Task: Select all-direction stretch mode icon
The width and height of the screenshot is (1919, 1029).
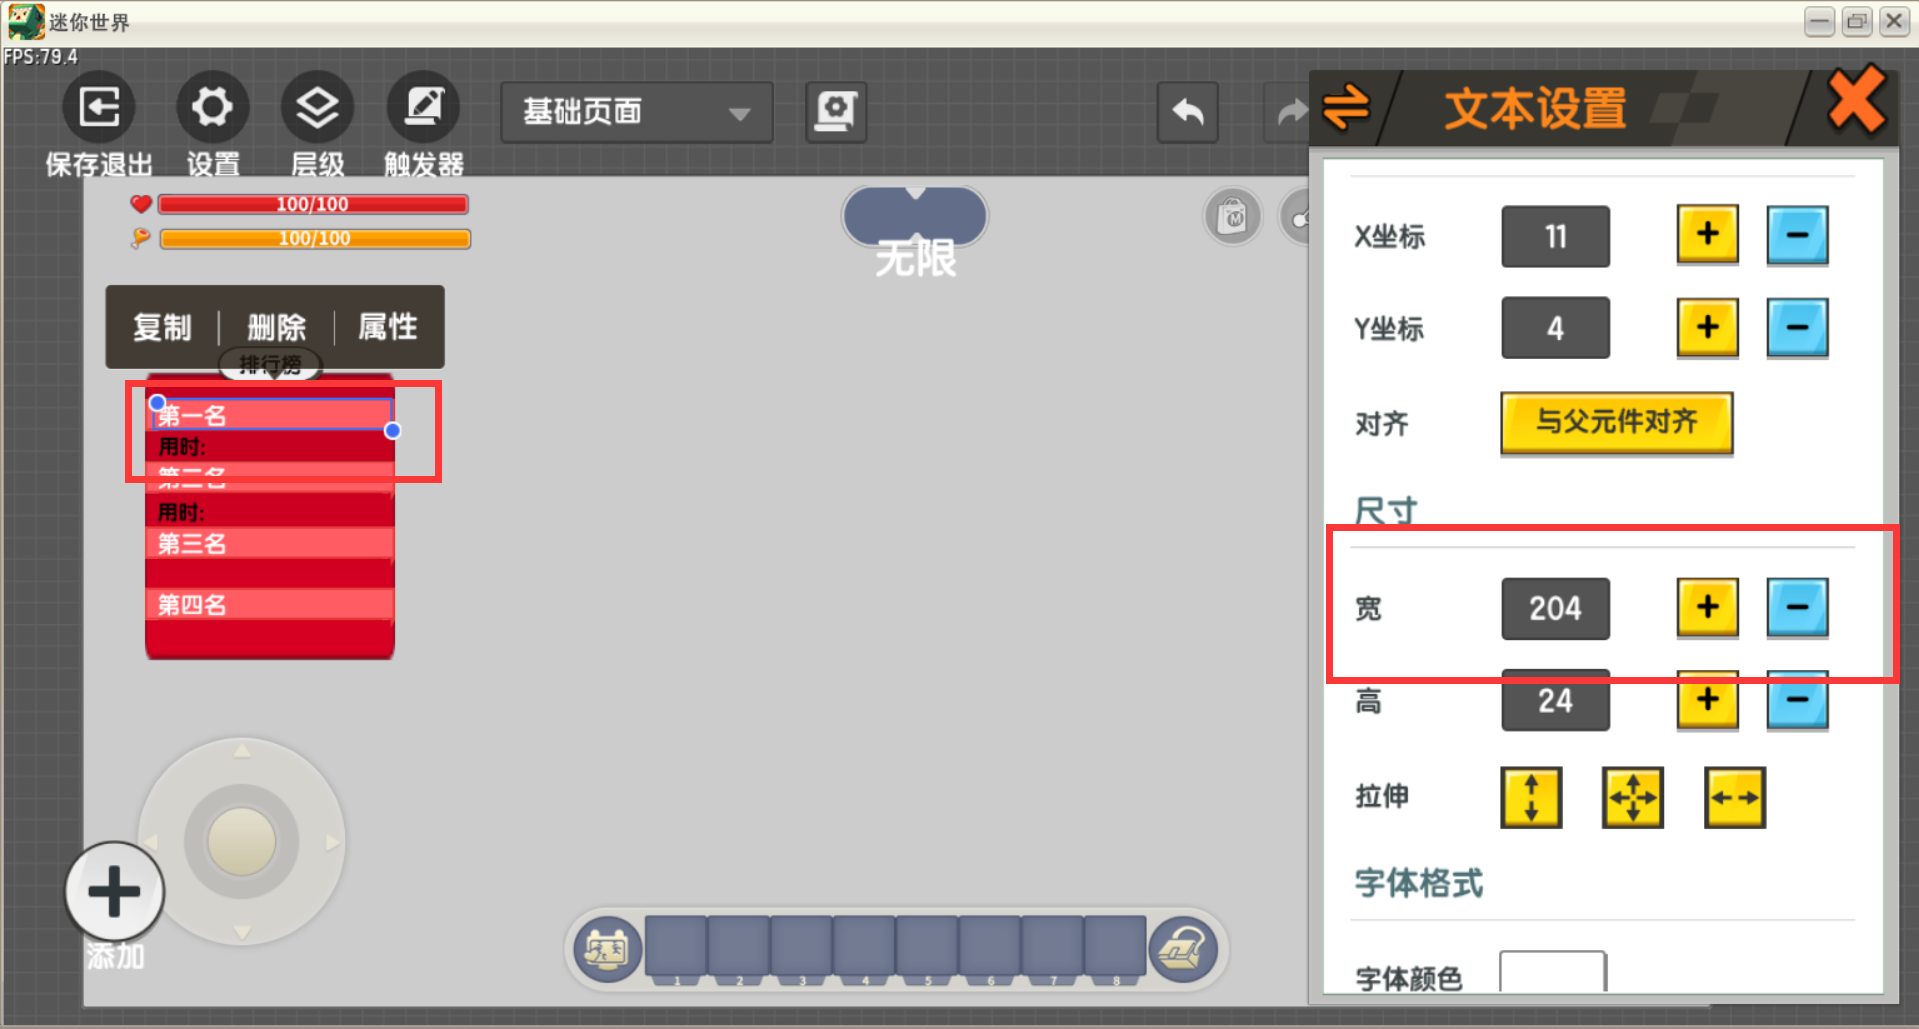Action: pyautogui.click(x=1633, y=797)
